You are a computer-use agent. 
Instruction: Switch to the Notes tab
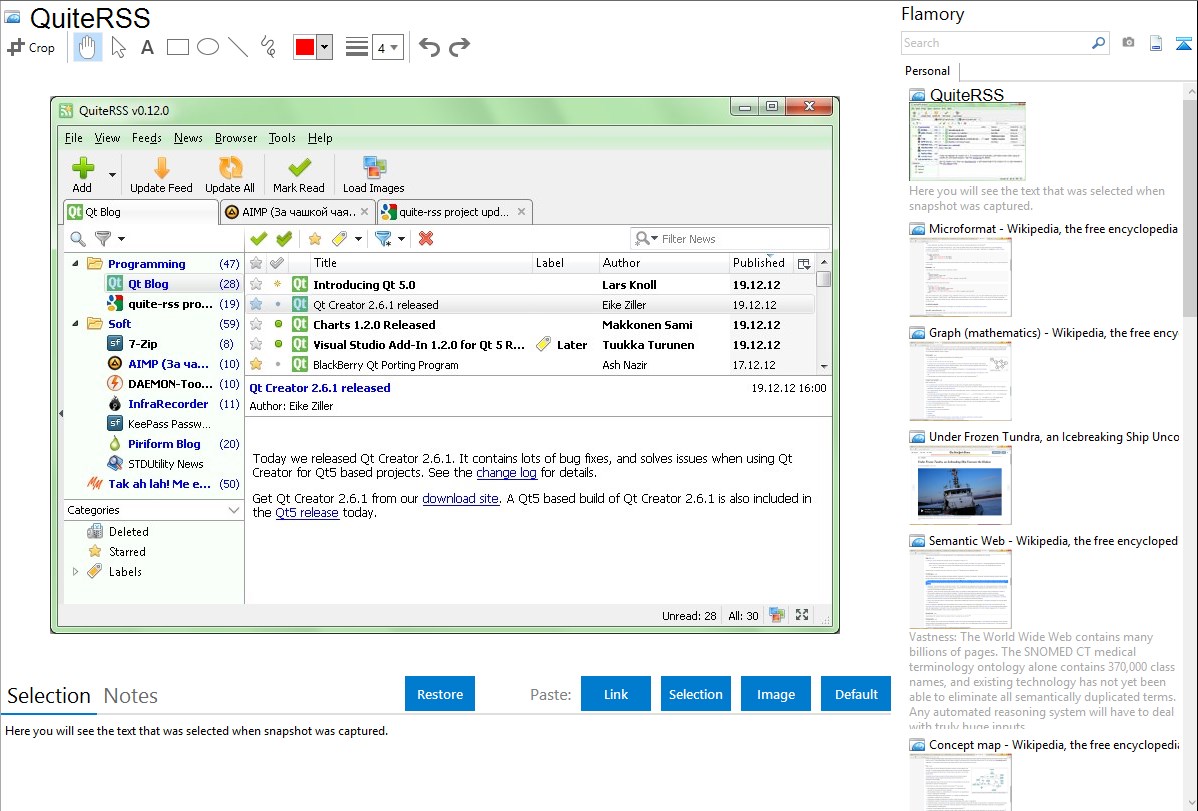pyautogui.click(x=131, y=696)
